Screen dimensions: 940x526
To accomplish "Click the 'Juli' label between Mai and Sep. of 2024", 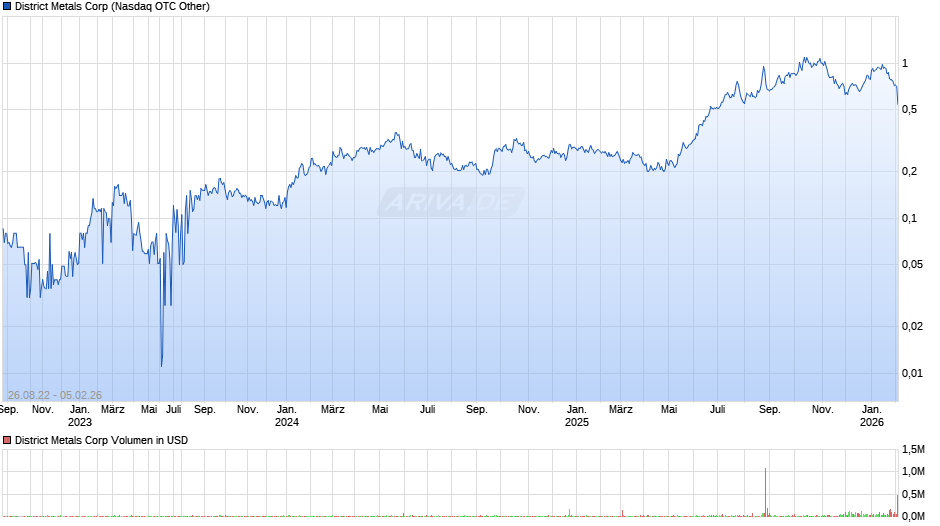I will coord(427,410).
